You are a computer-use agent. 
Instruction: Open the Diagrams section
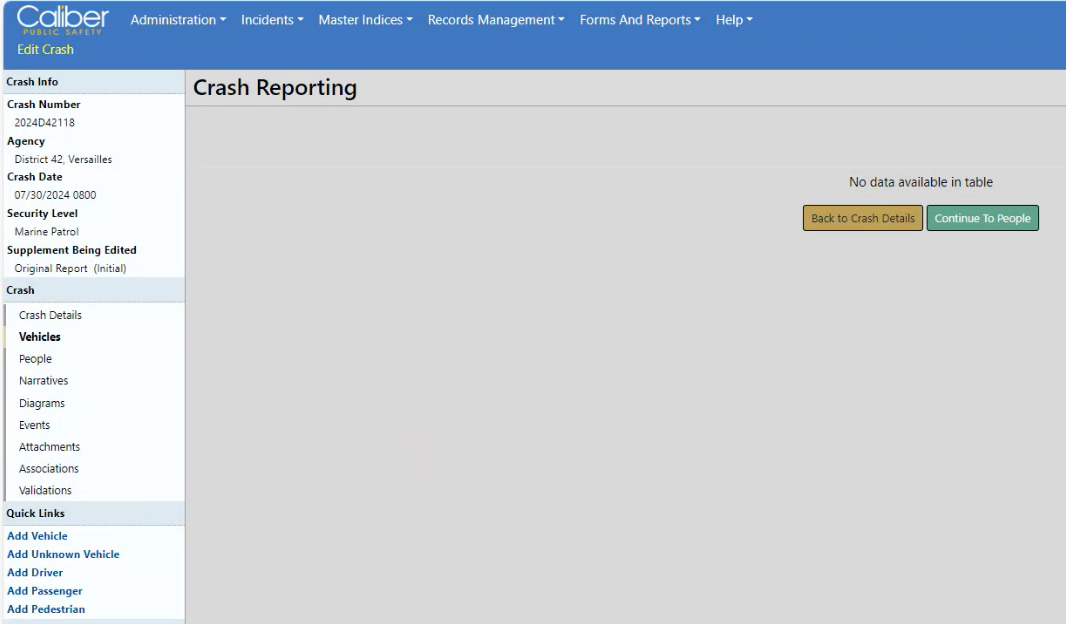coord(42,403)
